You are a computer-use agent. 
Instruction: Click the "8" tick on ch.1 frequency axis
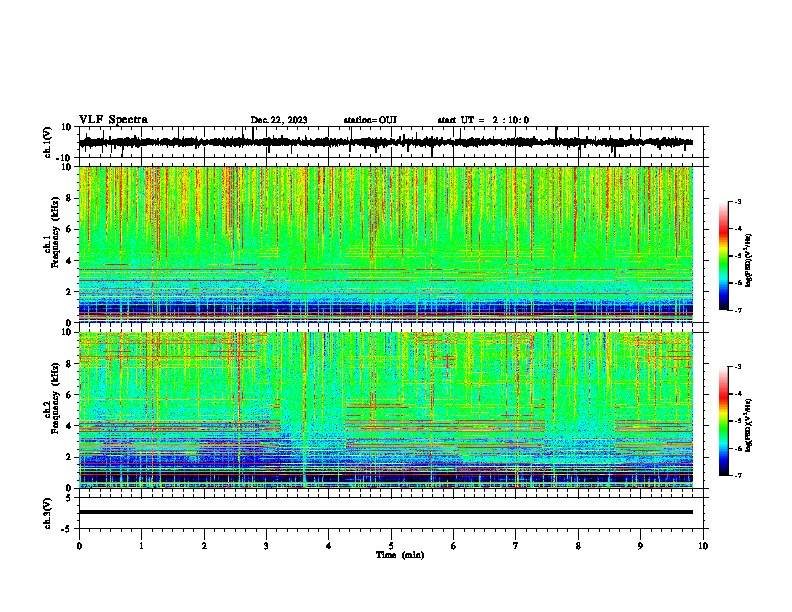[x=70, y=198]
